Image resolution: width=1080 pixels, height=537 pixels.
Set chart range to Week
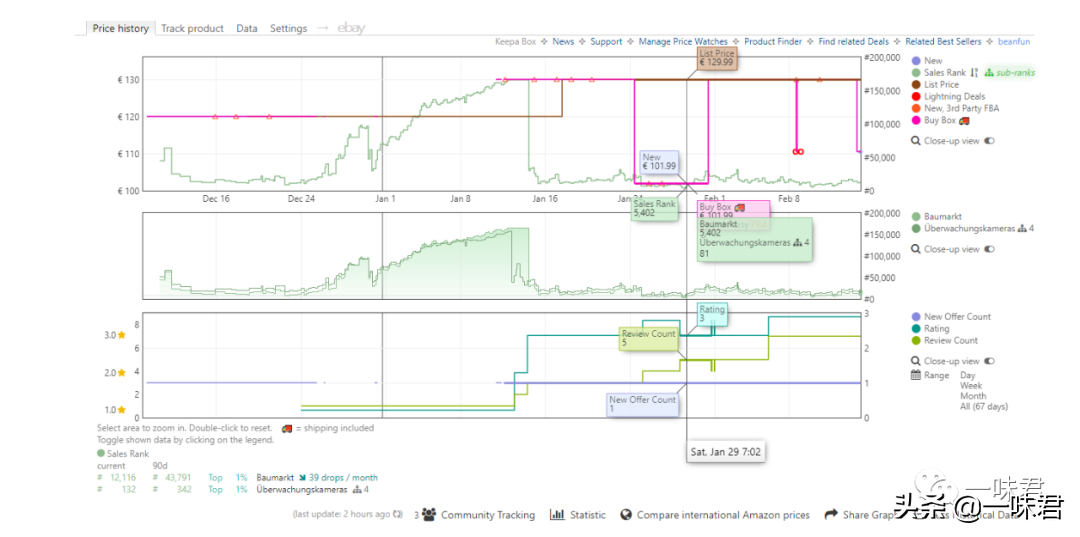click(x=971, y=386)
